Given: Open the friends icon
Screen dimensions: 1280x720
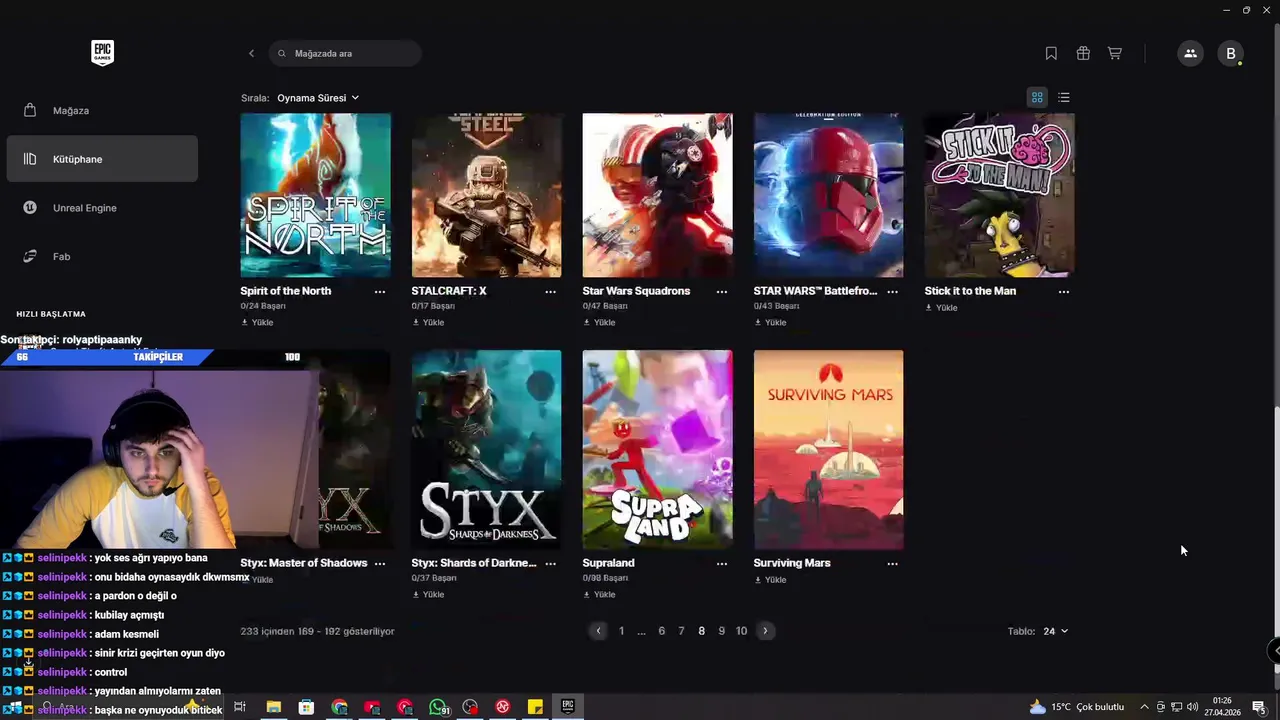Looking at the screenshot, I should coord(1190,53).
